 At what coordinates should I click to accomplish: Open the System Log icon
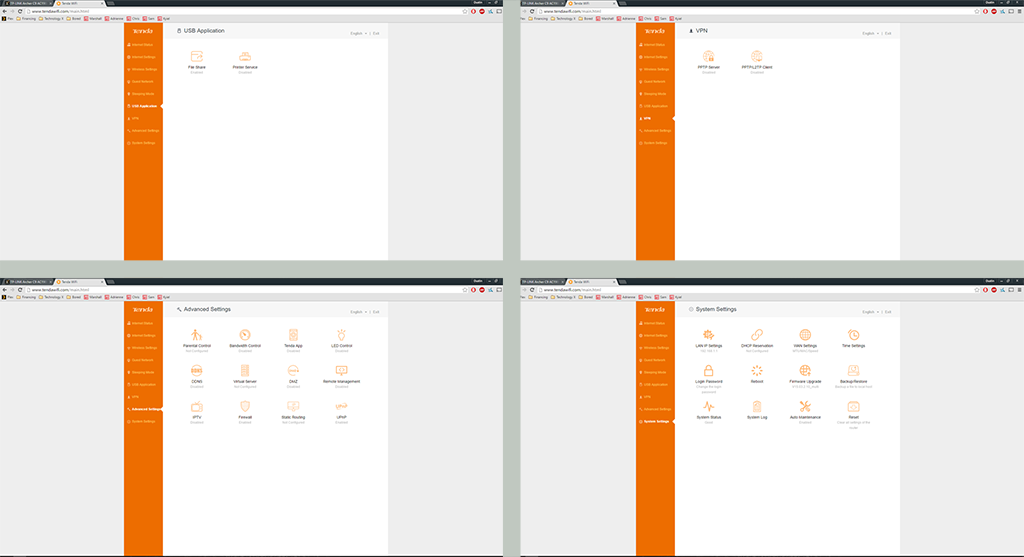coord(757,407)
